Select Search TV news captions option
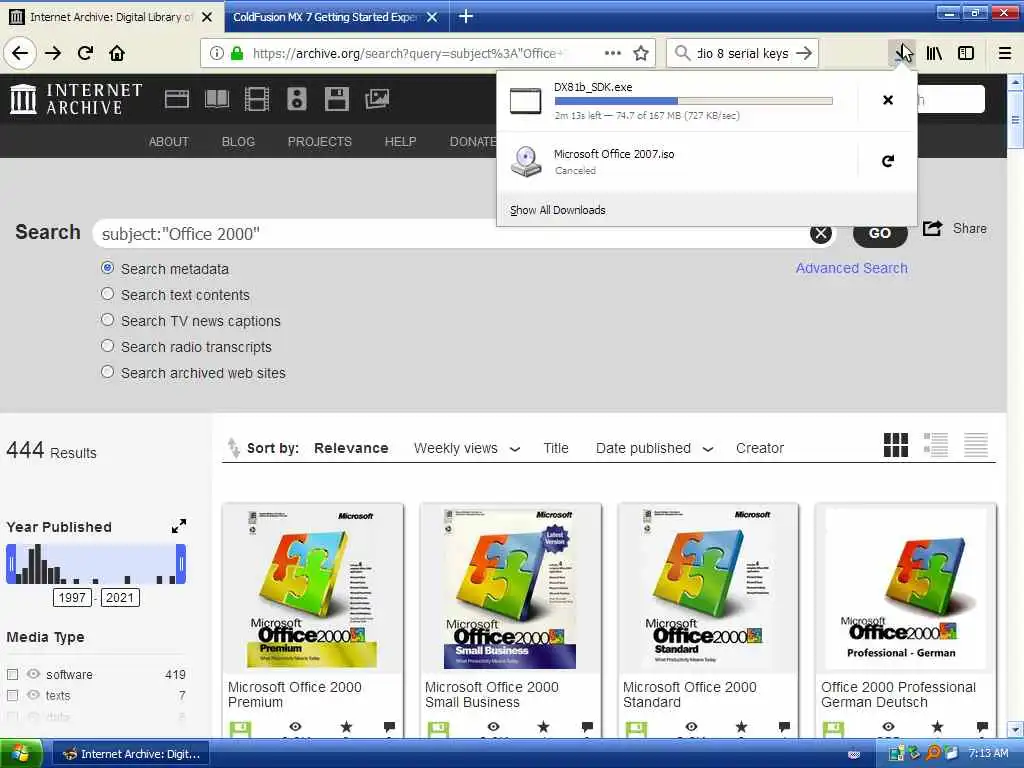 [108, 320]
